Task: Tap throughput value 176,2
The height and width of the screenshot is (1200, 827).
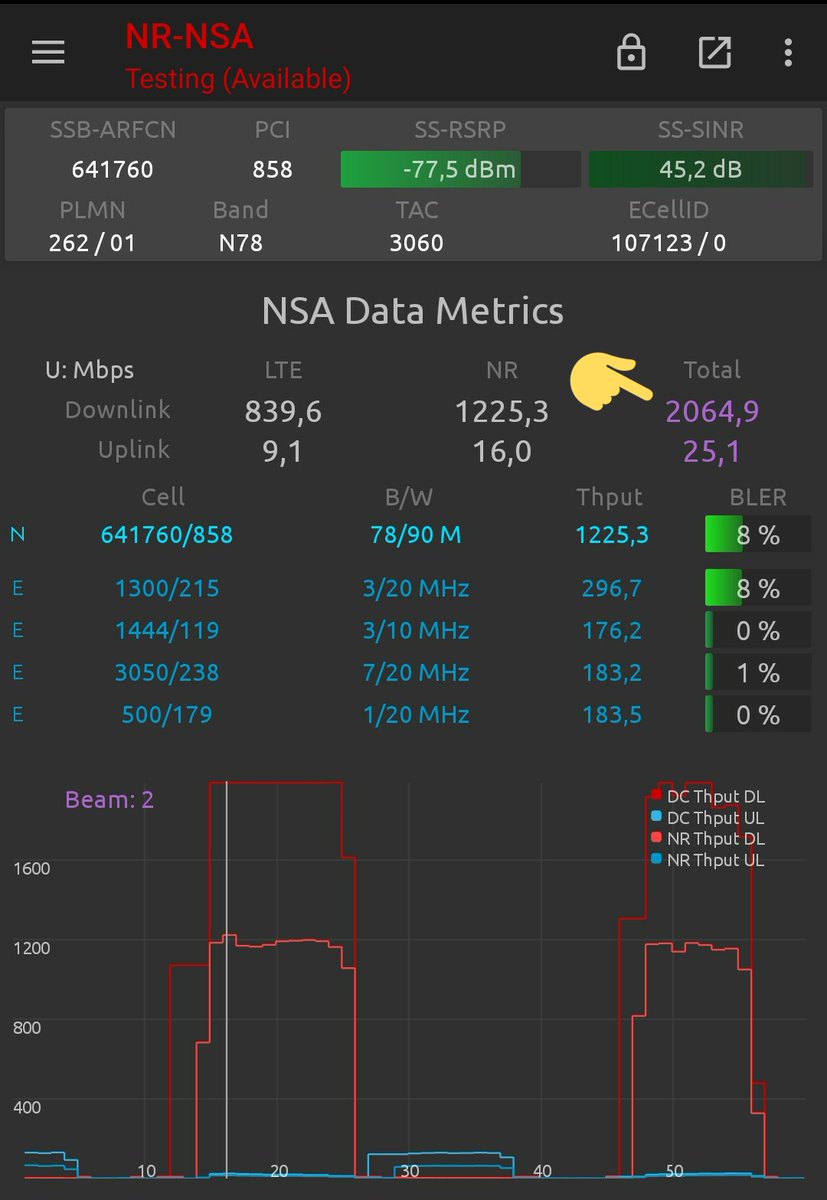Action: tap(611, 631)
